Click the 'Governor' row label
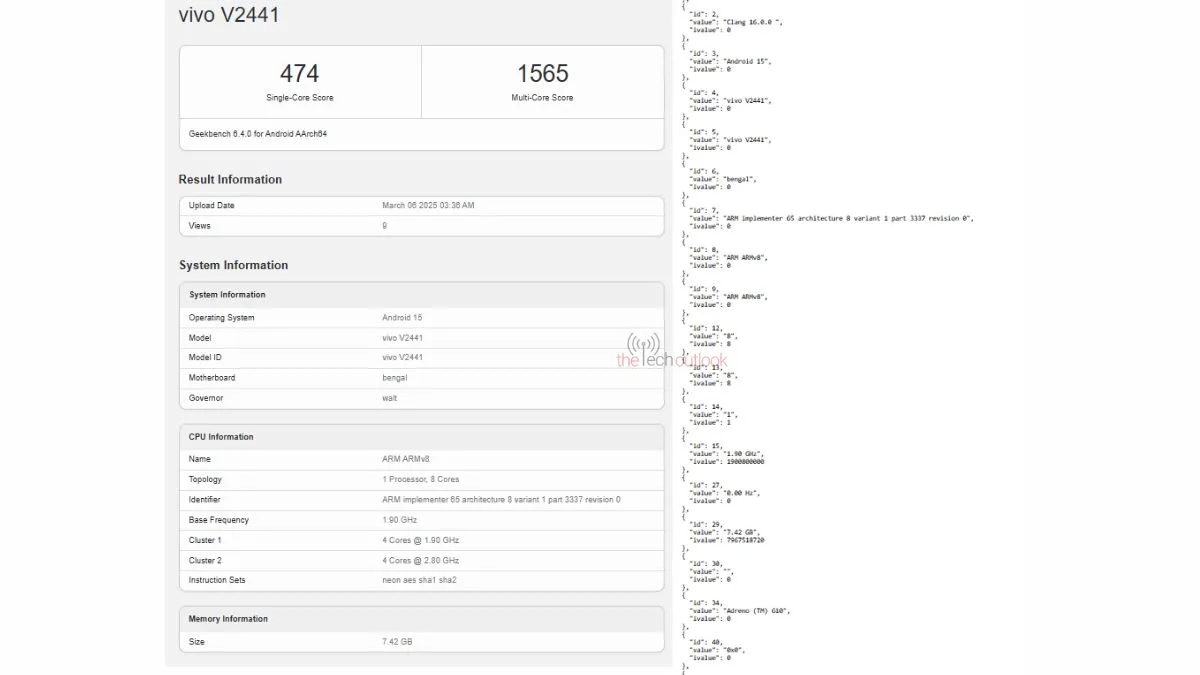1200x675 pixels. [206, 398]
